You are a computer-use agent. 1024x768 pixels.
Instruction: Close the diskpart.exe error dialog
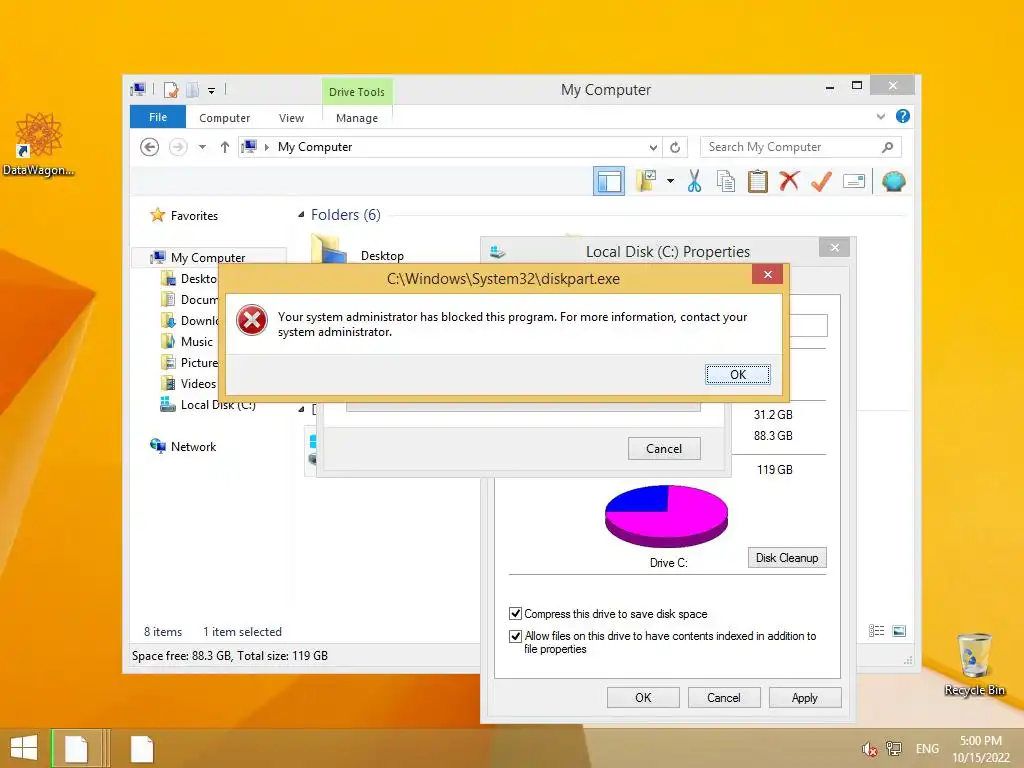pyautogui.click(x=768, y=274)
